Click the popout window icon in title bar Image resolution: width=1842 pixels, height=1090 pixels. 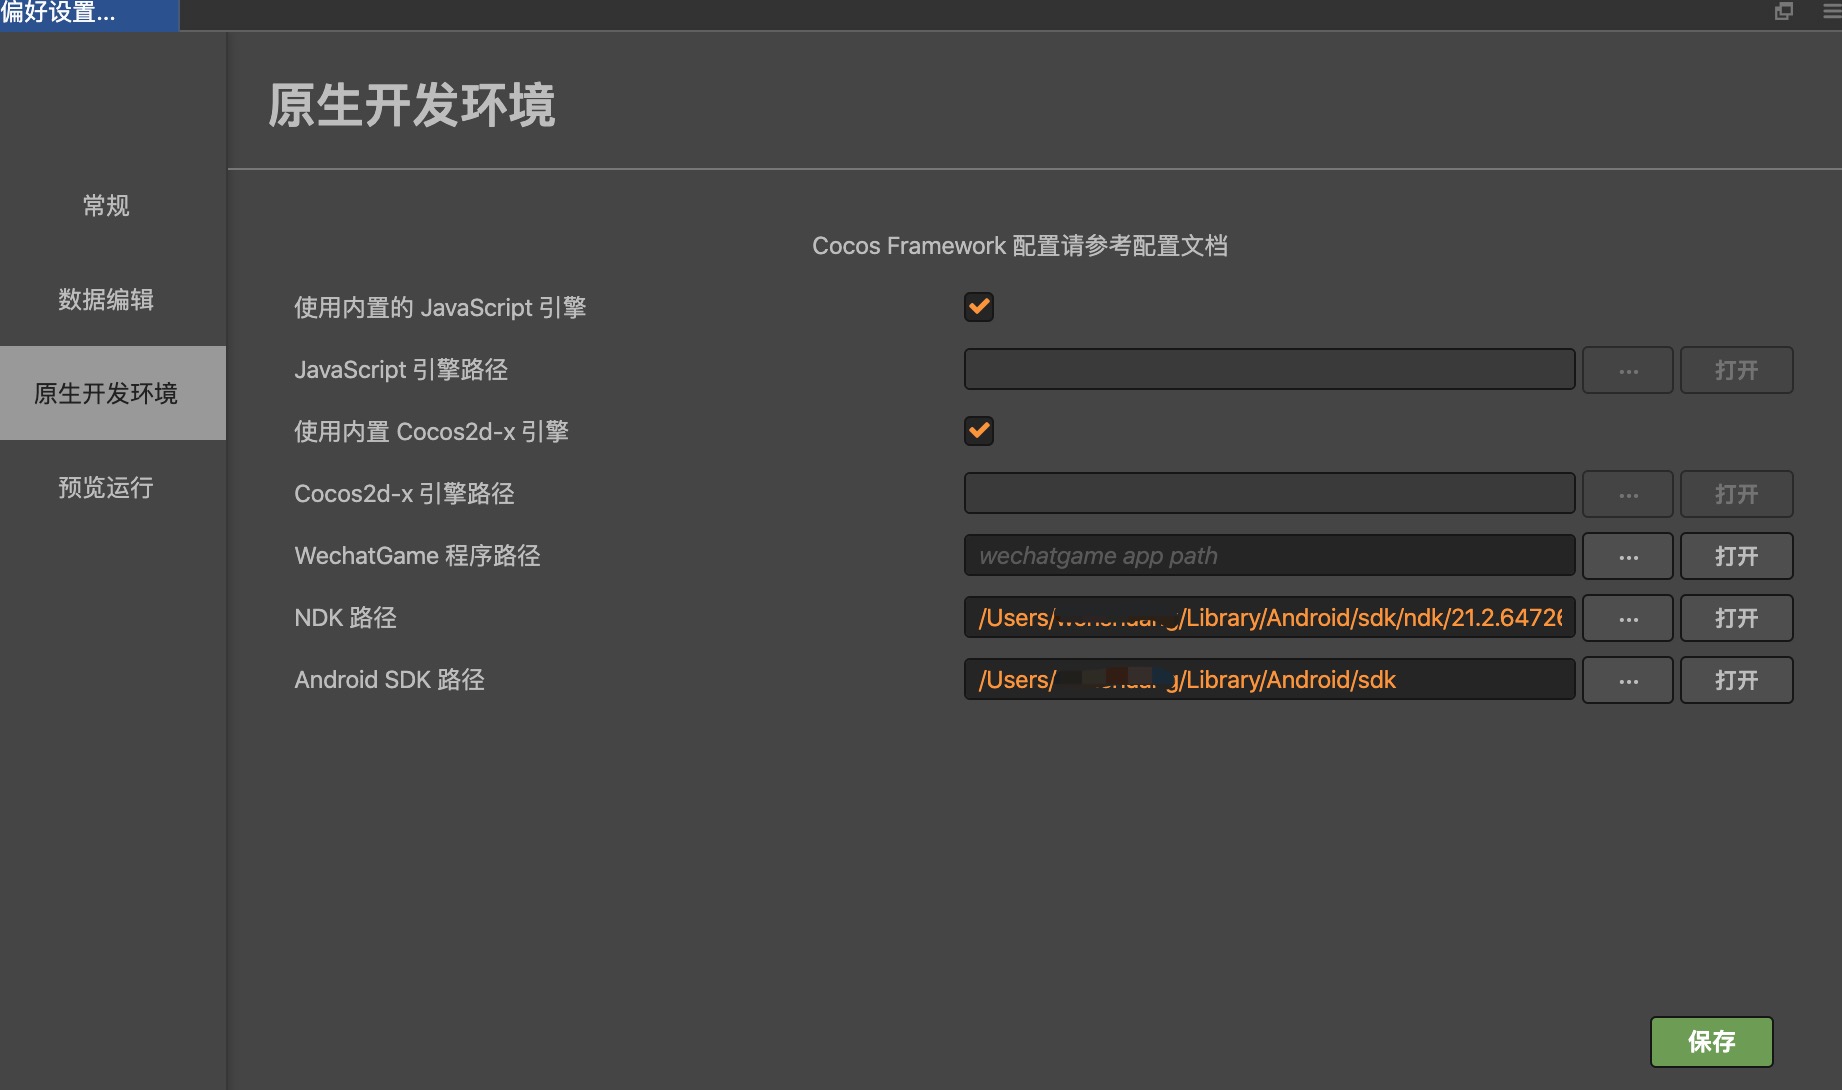click(1784, 12)
